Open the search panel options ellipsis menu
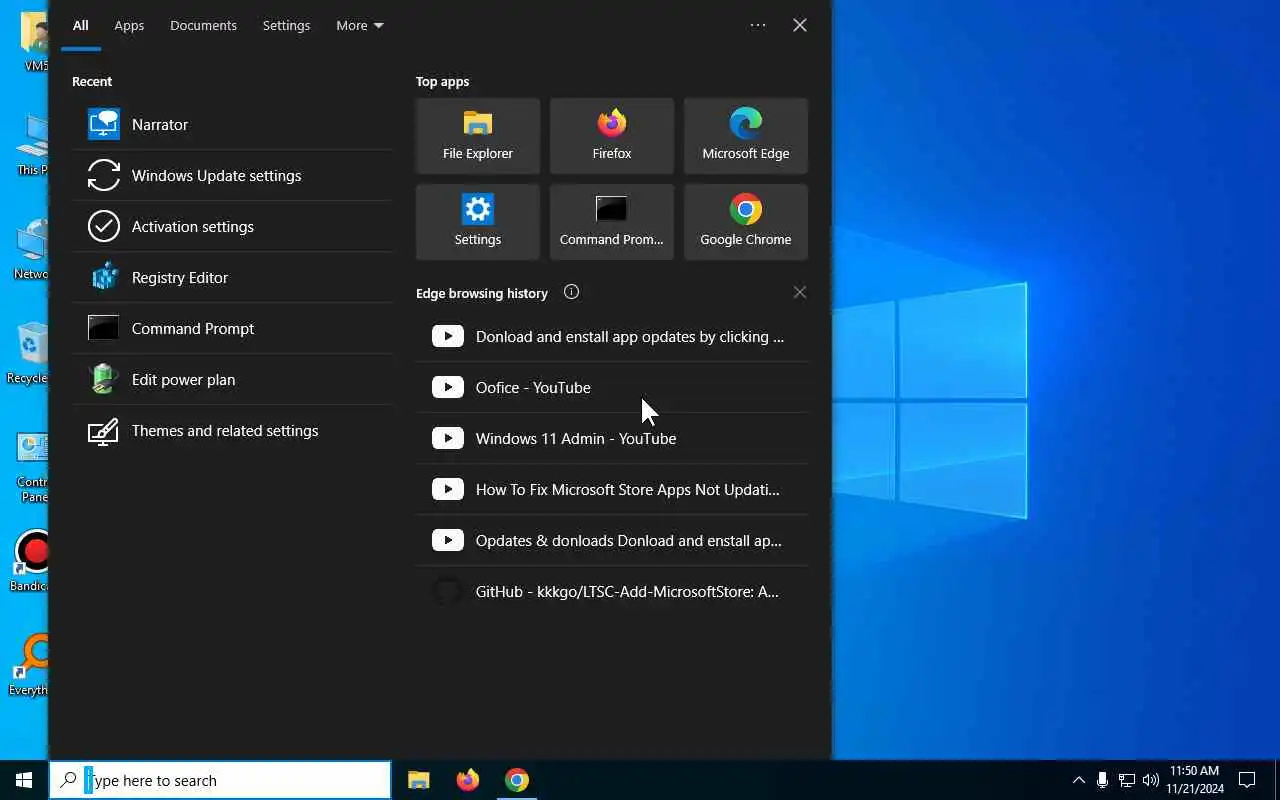Screen dimensions: 1280x800 [x=758, y=25]
